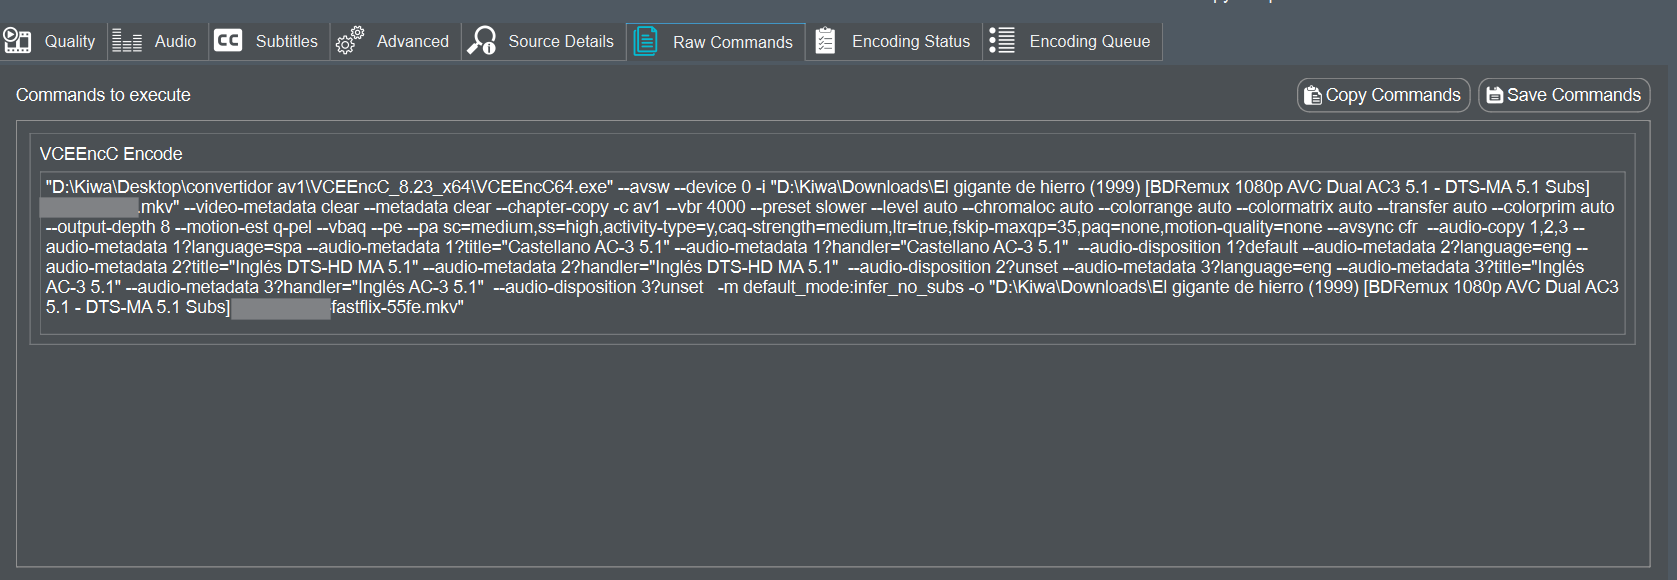Click the film reel icon on the Quality tab

[x=17, y=41]
